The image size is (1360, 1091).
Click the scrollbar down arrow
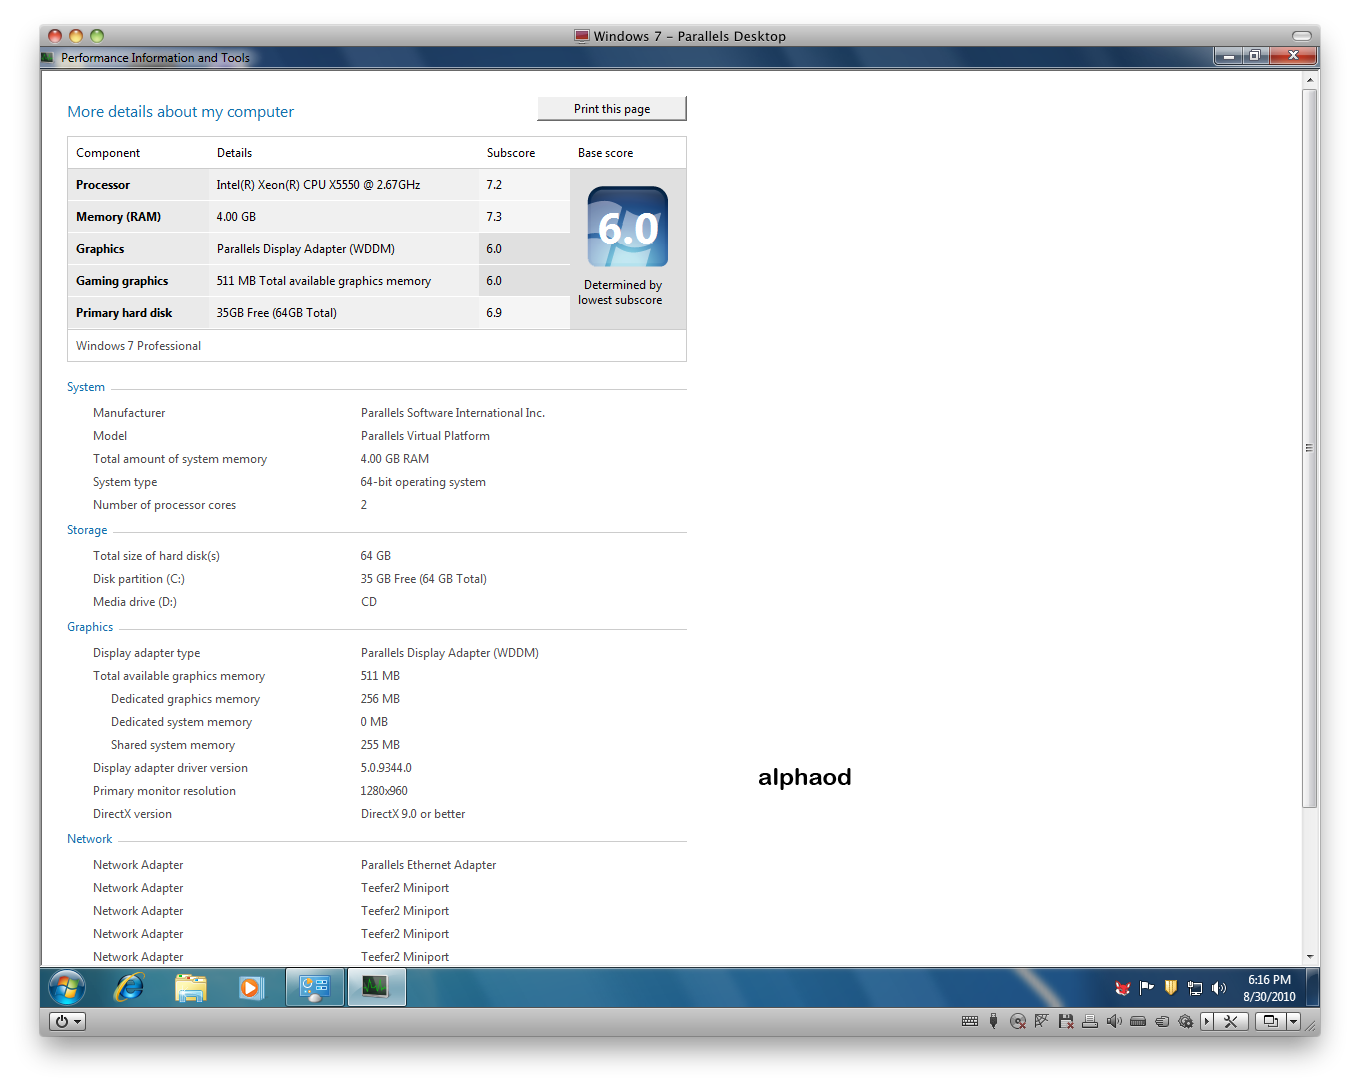click(x=1309, y=957)
